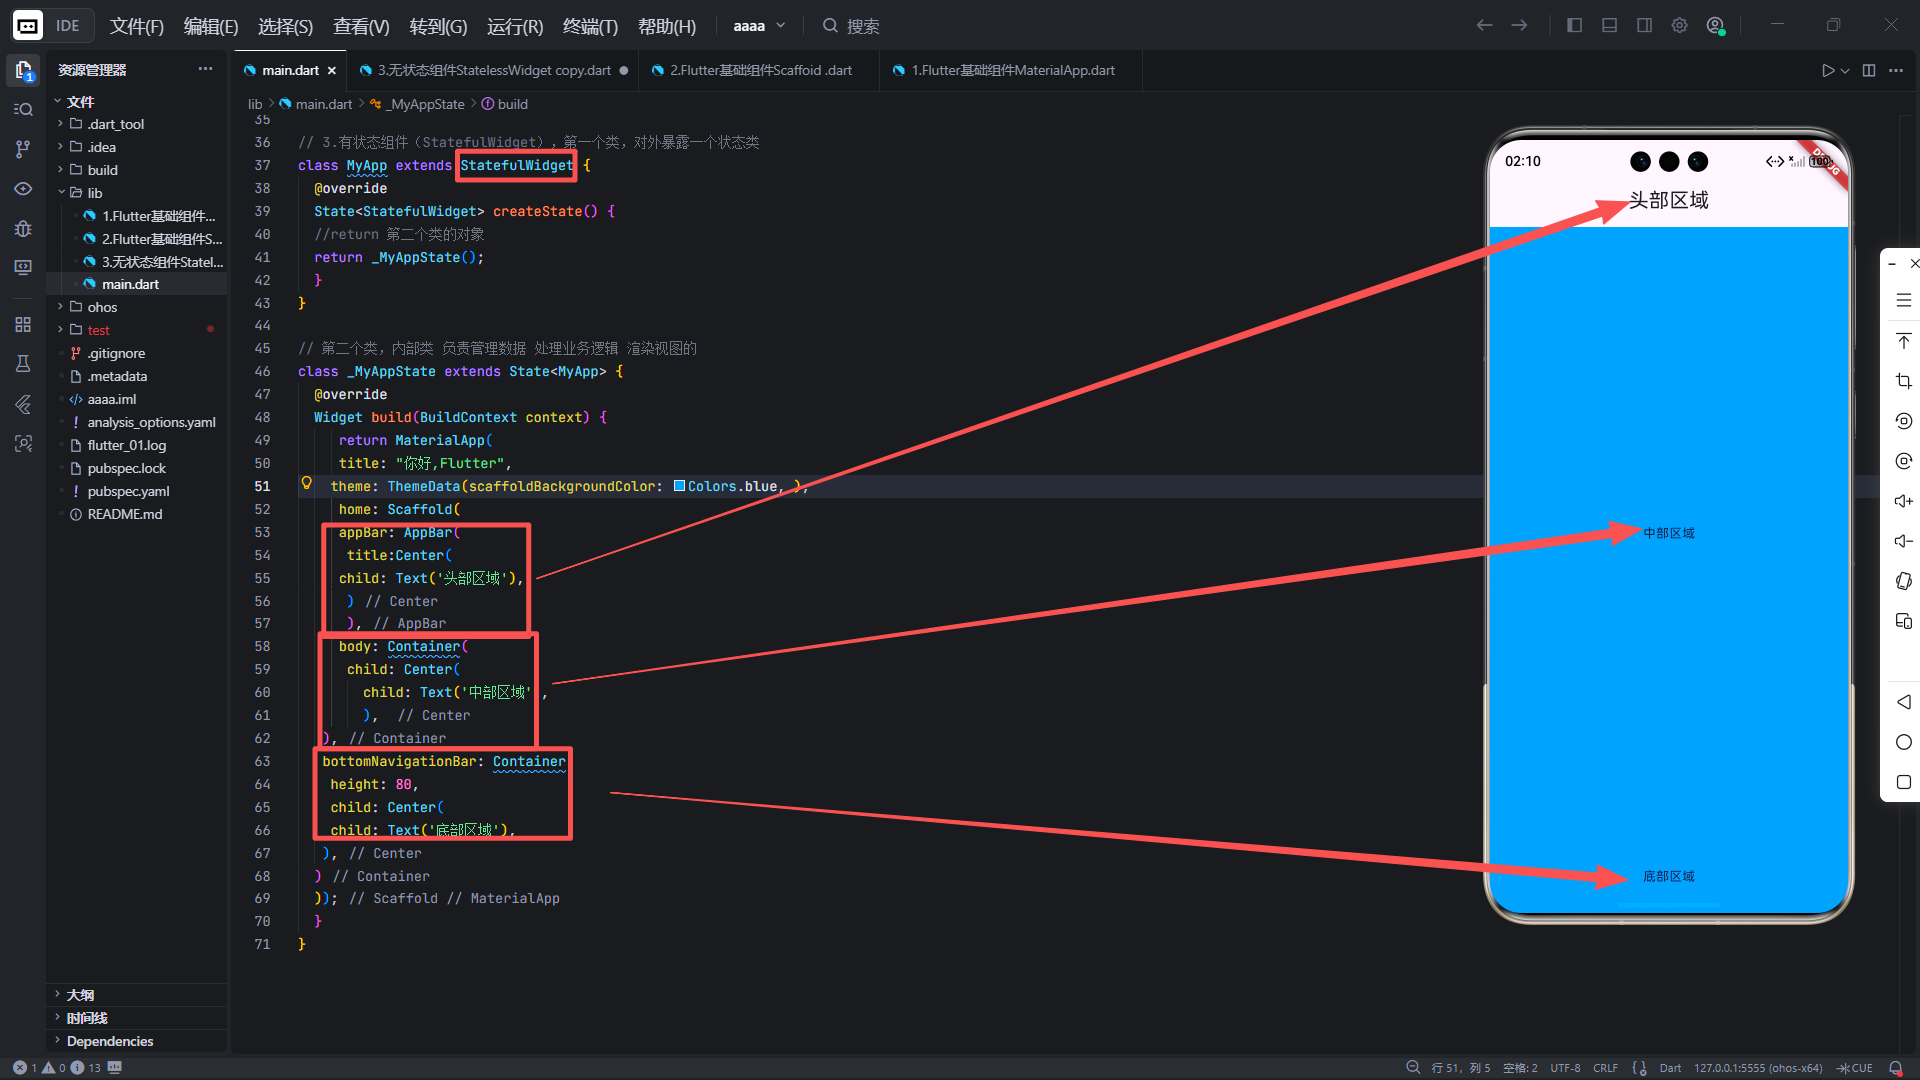Open the source control sidebar icon
Viewport: 1920px width, 1080px height.
coord(23,149)
